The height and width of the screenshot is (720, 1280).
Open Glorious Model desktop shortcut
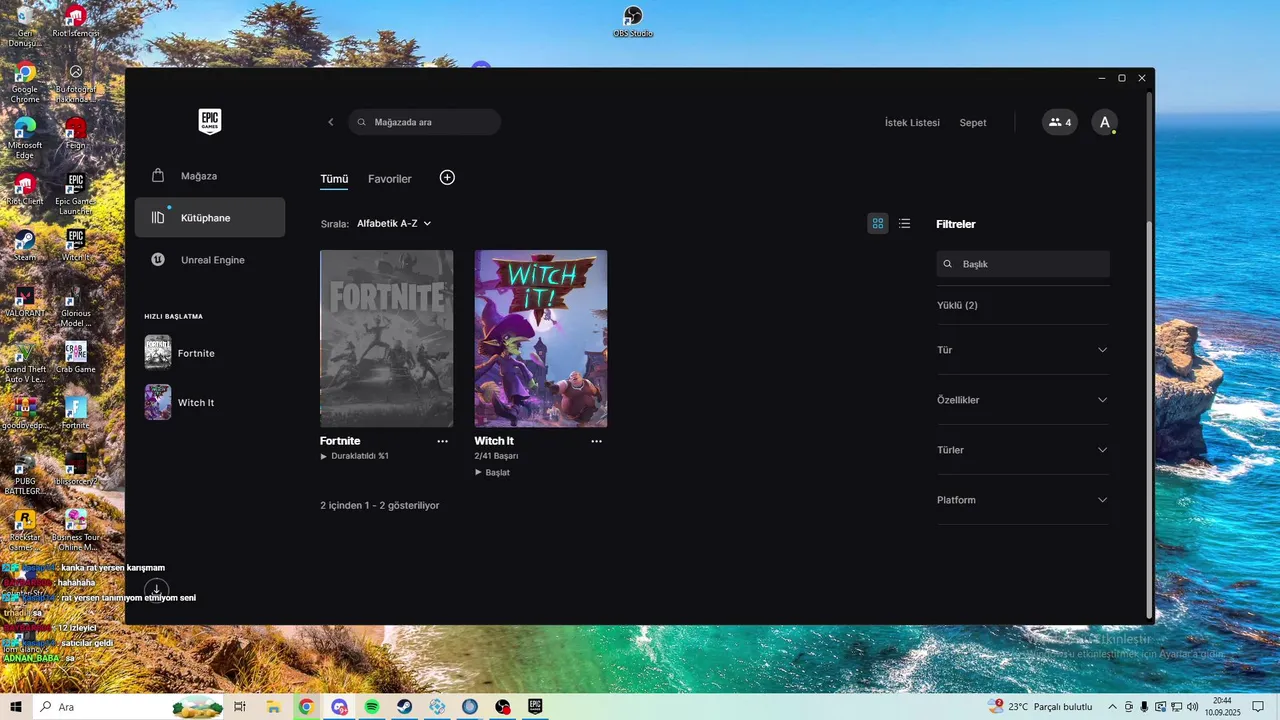click(x=76, y=307)
